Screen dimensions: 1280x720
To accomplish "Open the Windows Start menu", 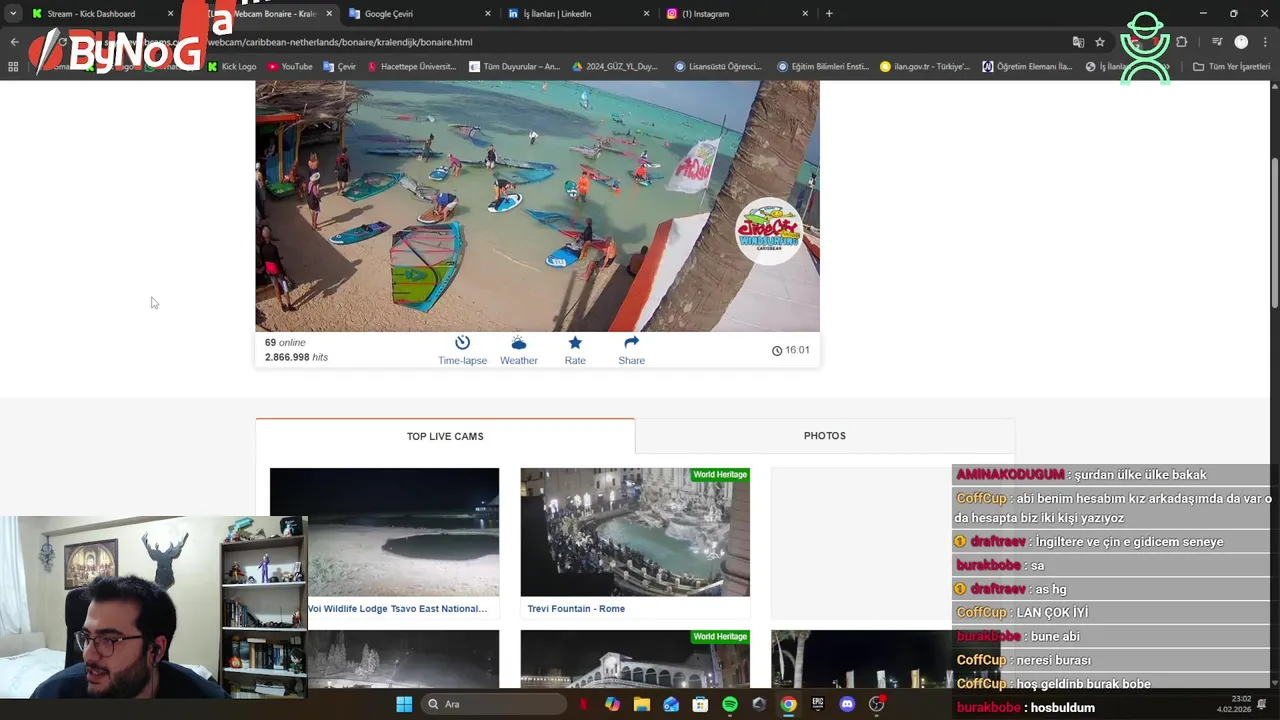I will [404, 704].
